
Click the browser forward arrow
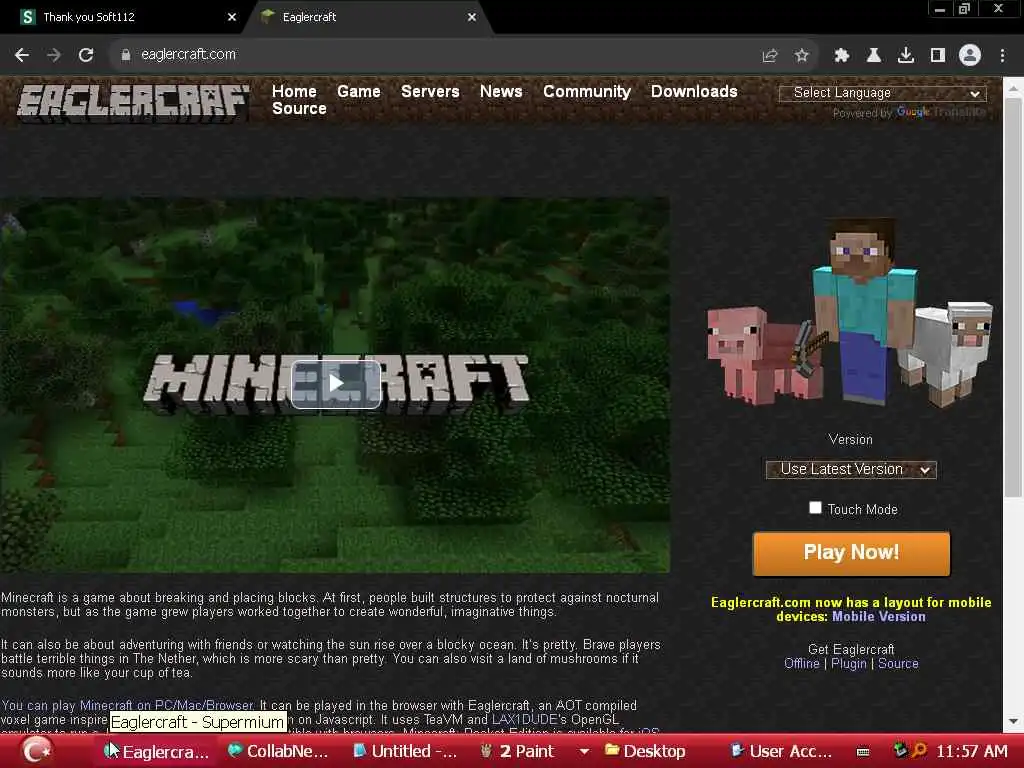[54, 55]
